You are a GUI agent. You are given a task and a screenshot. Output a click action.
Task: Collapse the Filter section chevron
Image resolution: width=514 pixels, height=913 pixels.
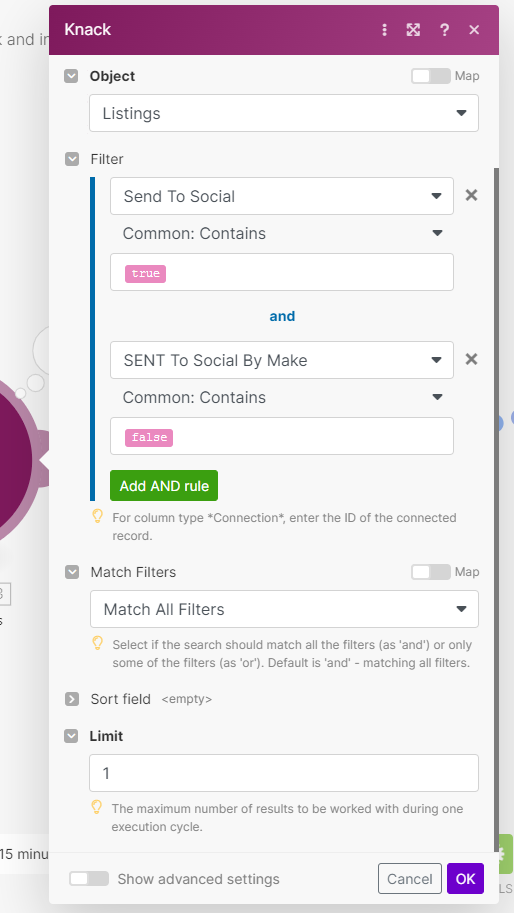coord(72,159)
